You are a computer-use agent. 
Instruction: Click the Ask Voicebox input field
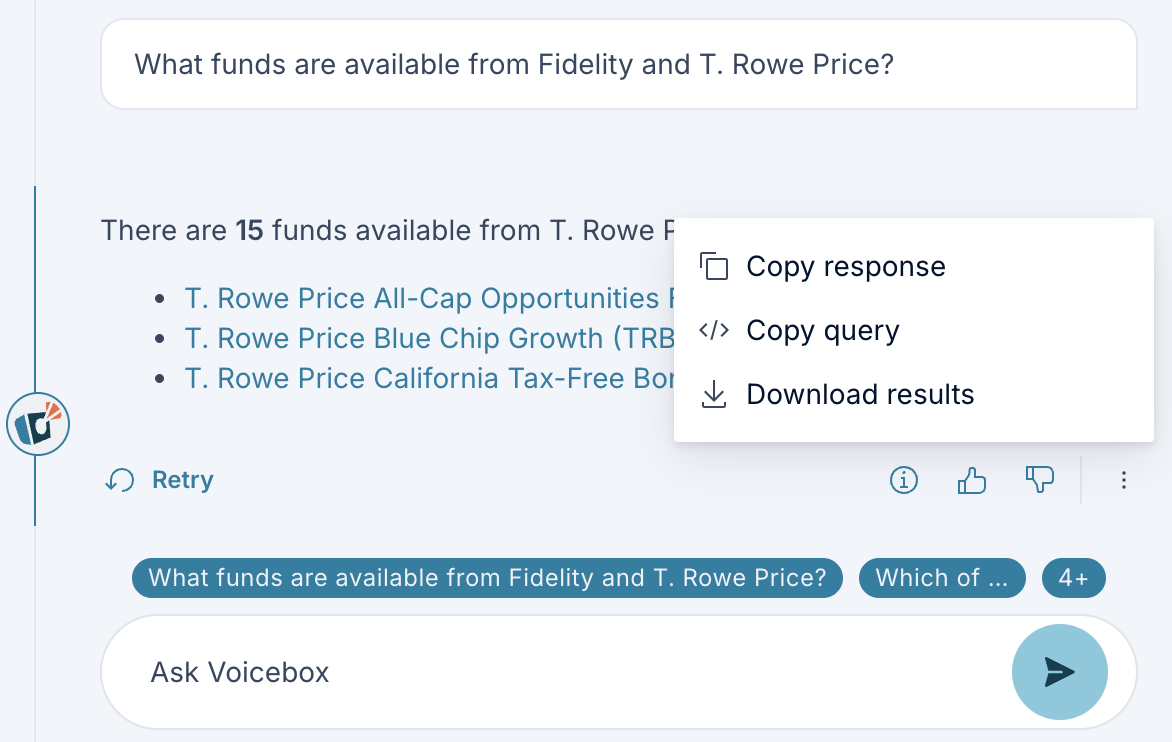[550, 671]
